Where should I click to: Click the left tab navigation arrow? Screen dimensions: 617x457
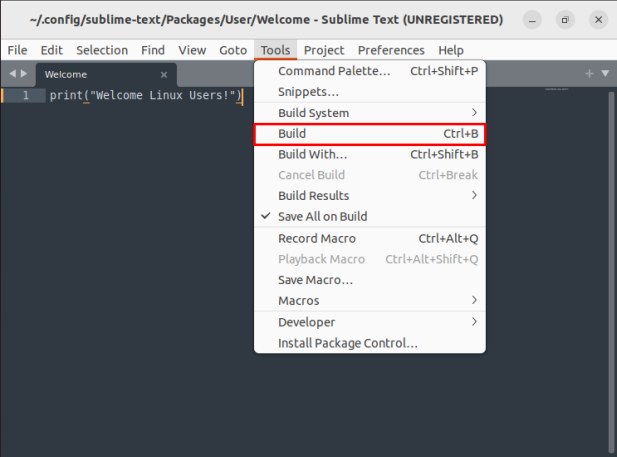pyautogui.click(x=12, y=74)
